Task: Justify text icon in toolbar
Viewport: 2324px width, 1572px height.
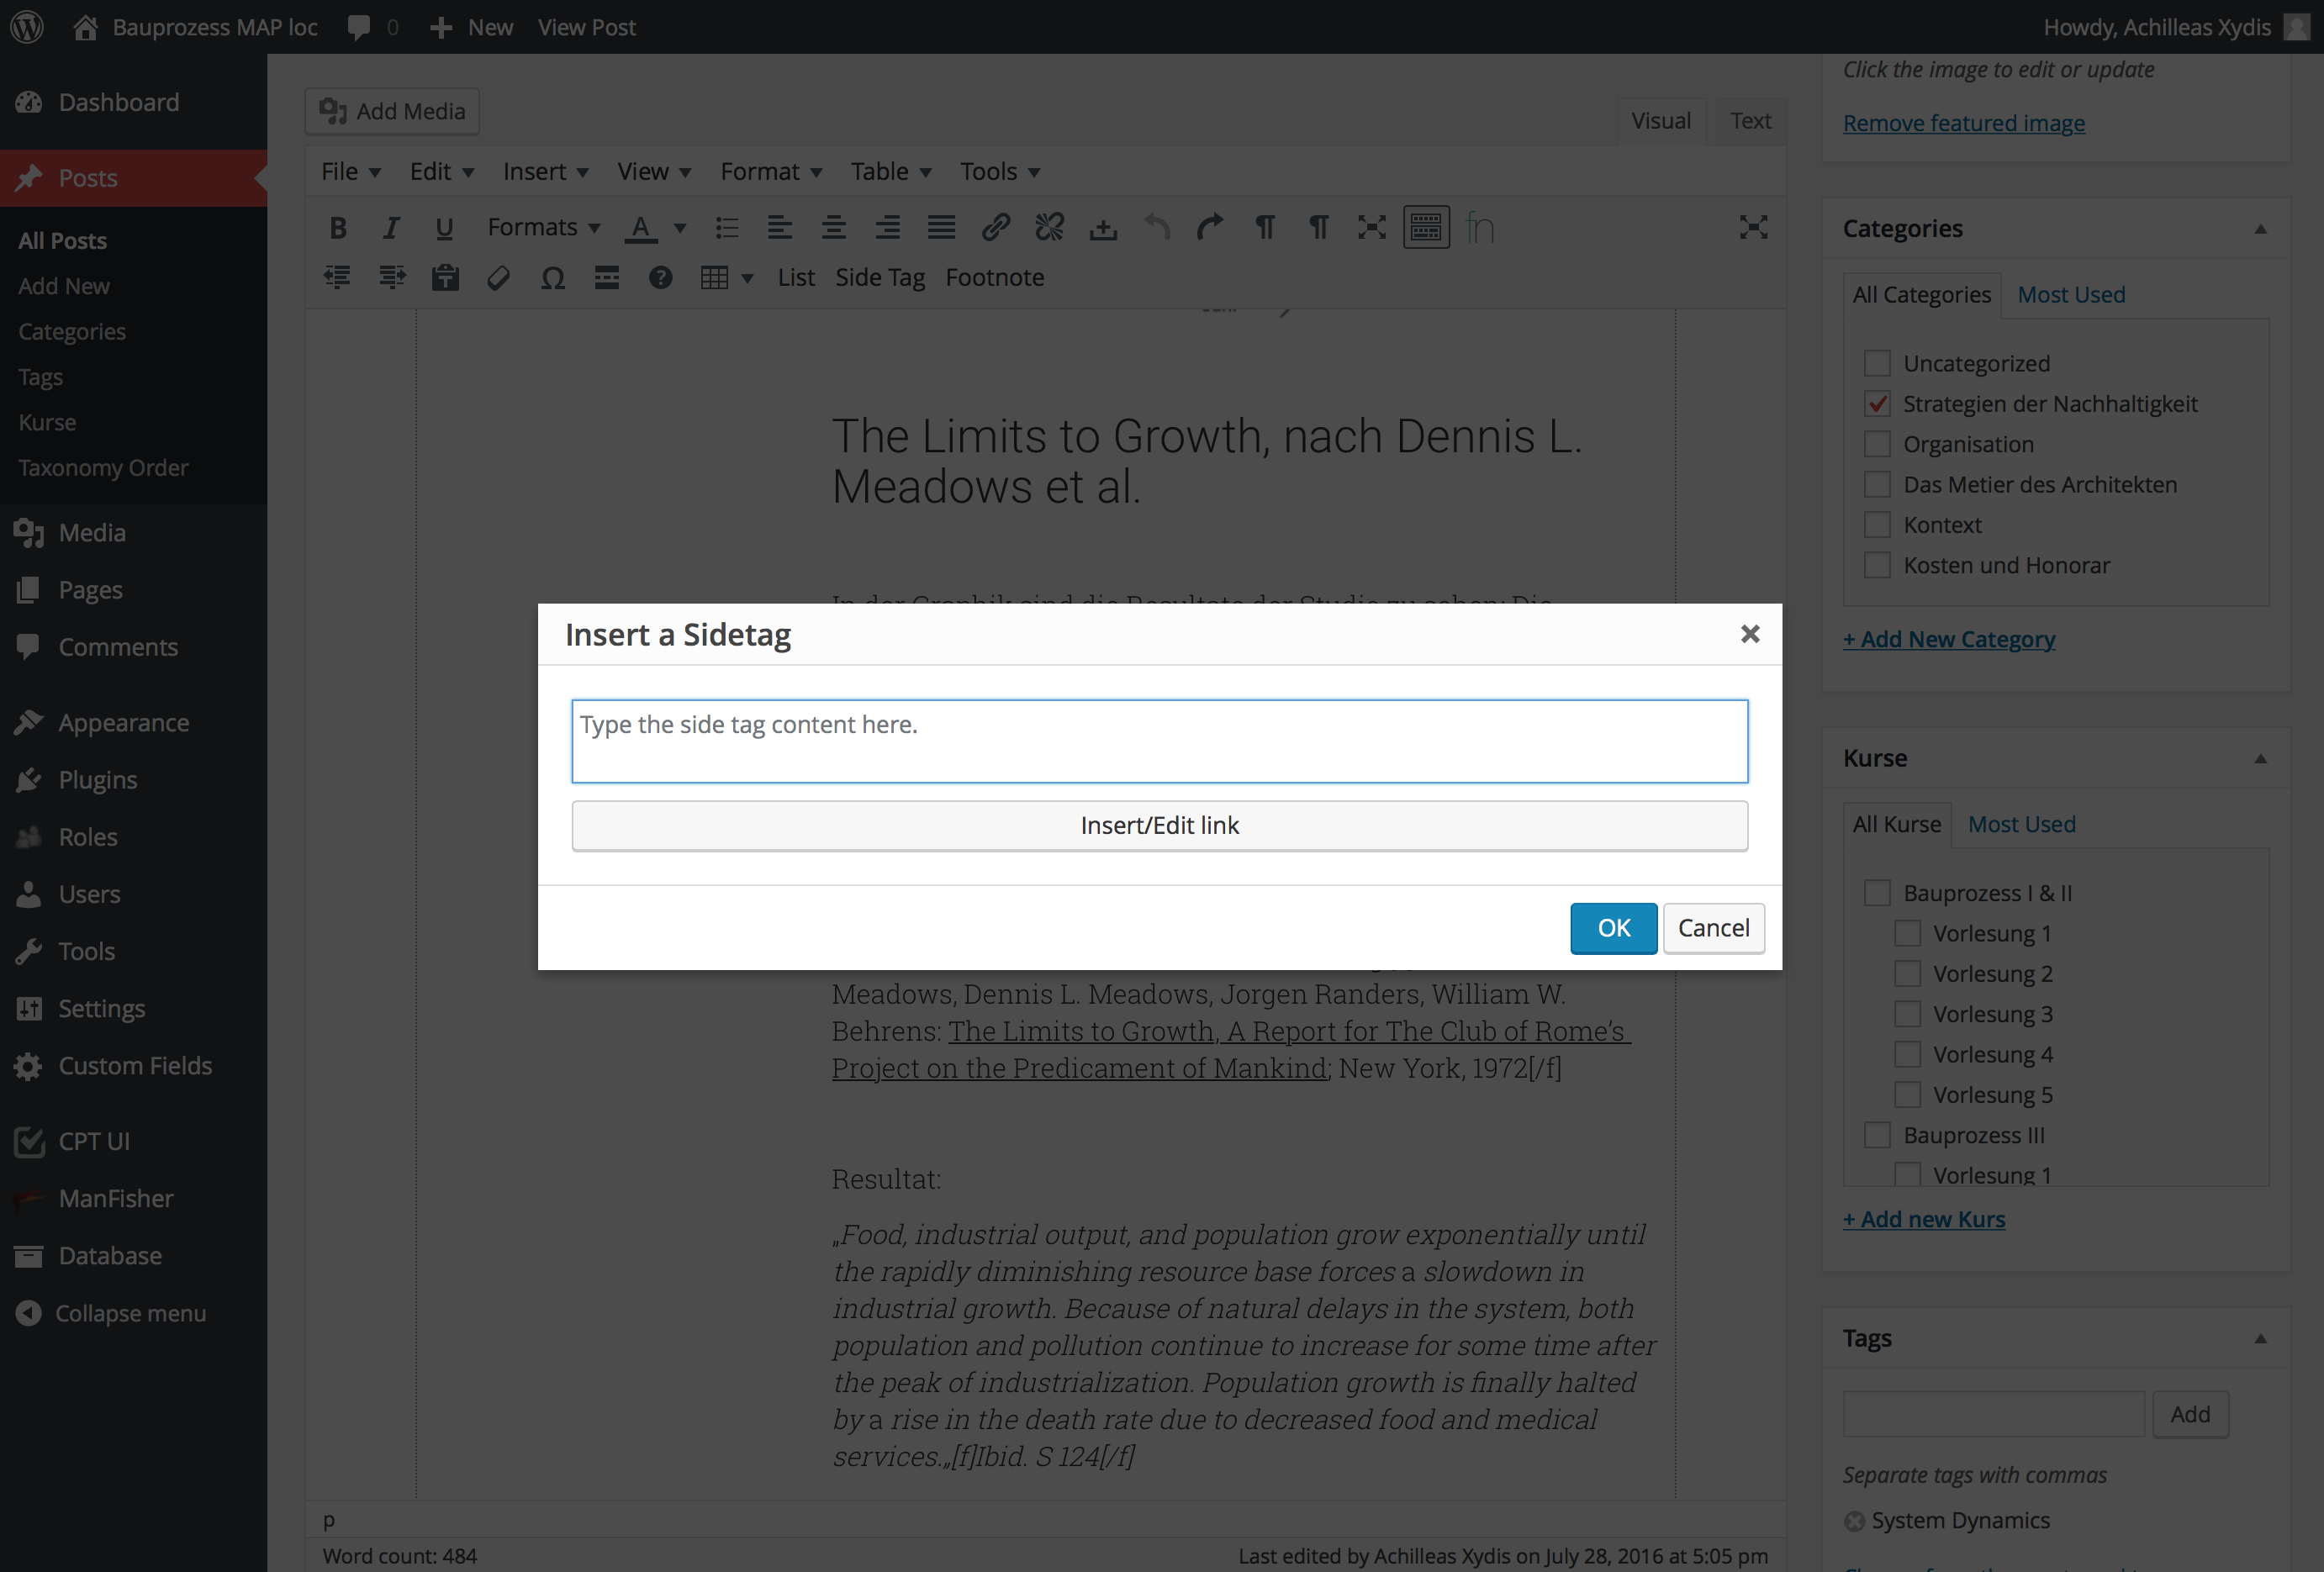Action: 941,228
